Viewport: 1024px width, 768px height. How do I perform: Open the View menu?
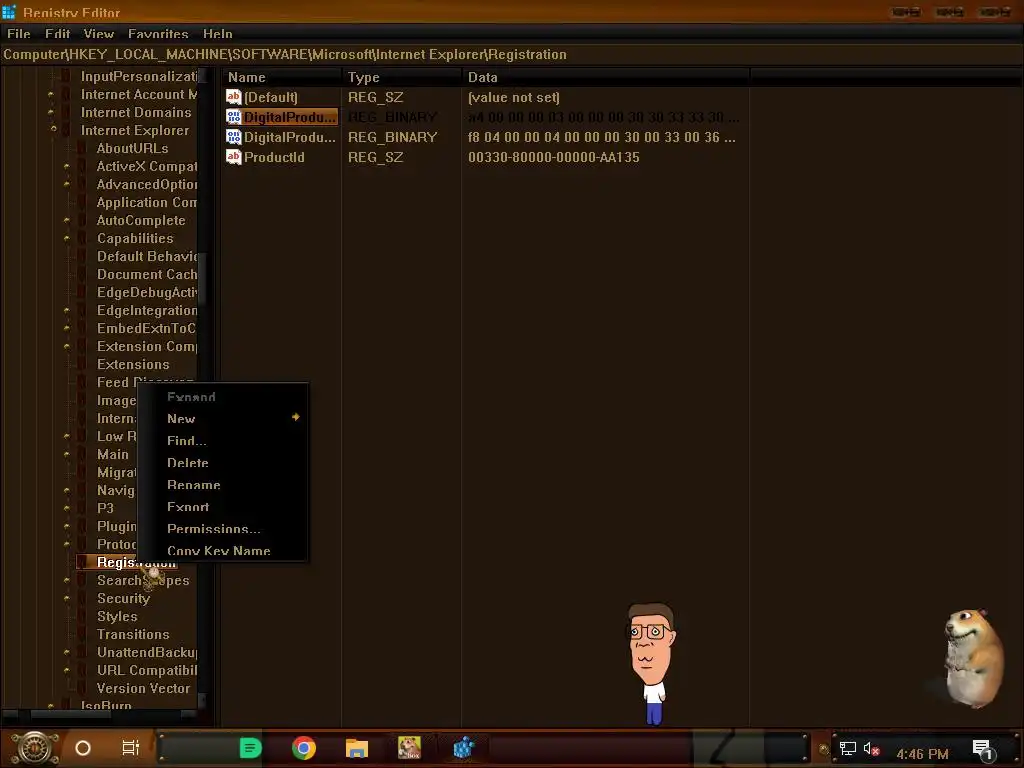pyautogui.click(x=99, y=34)
